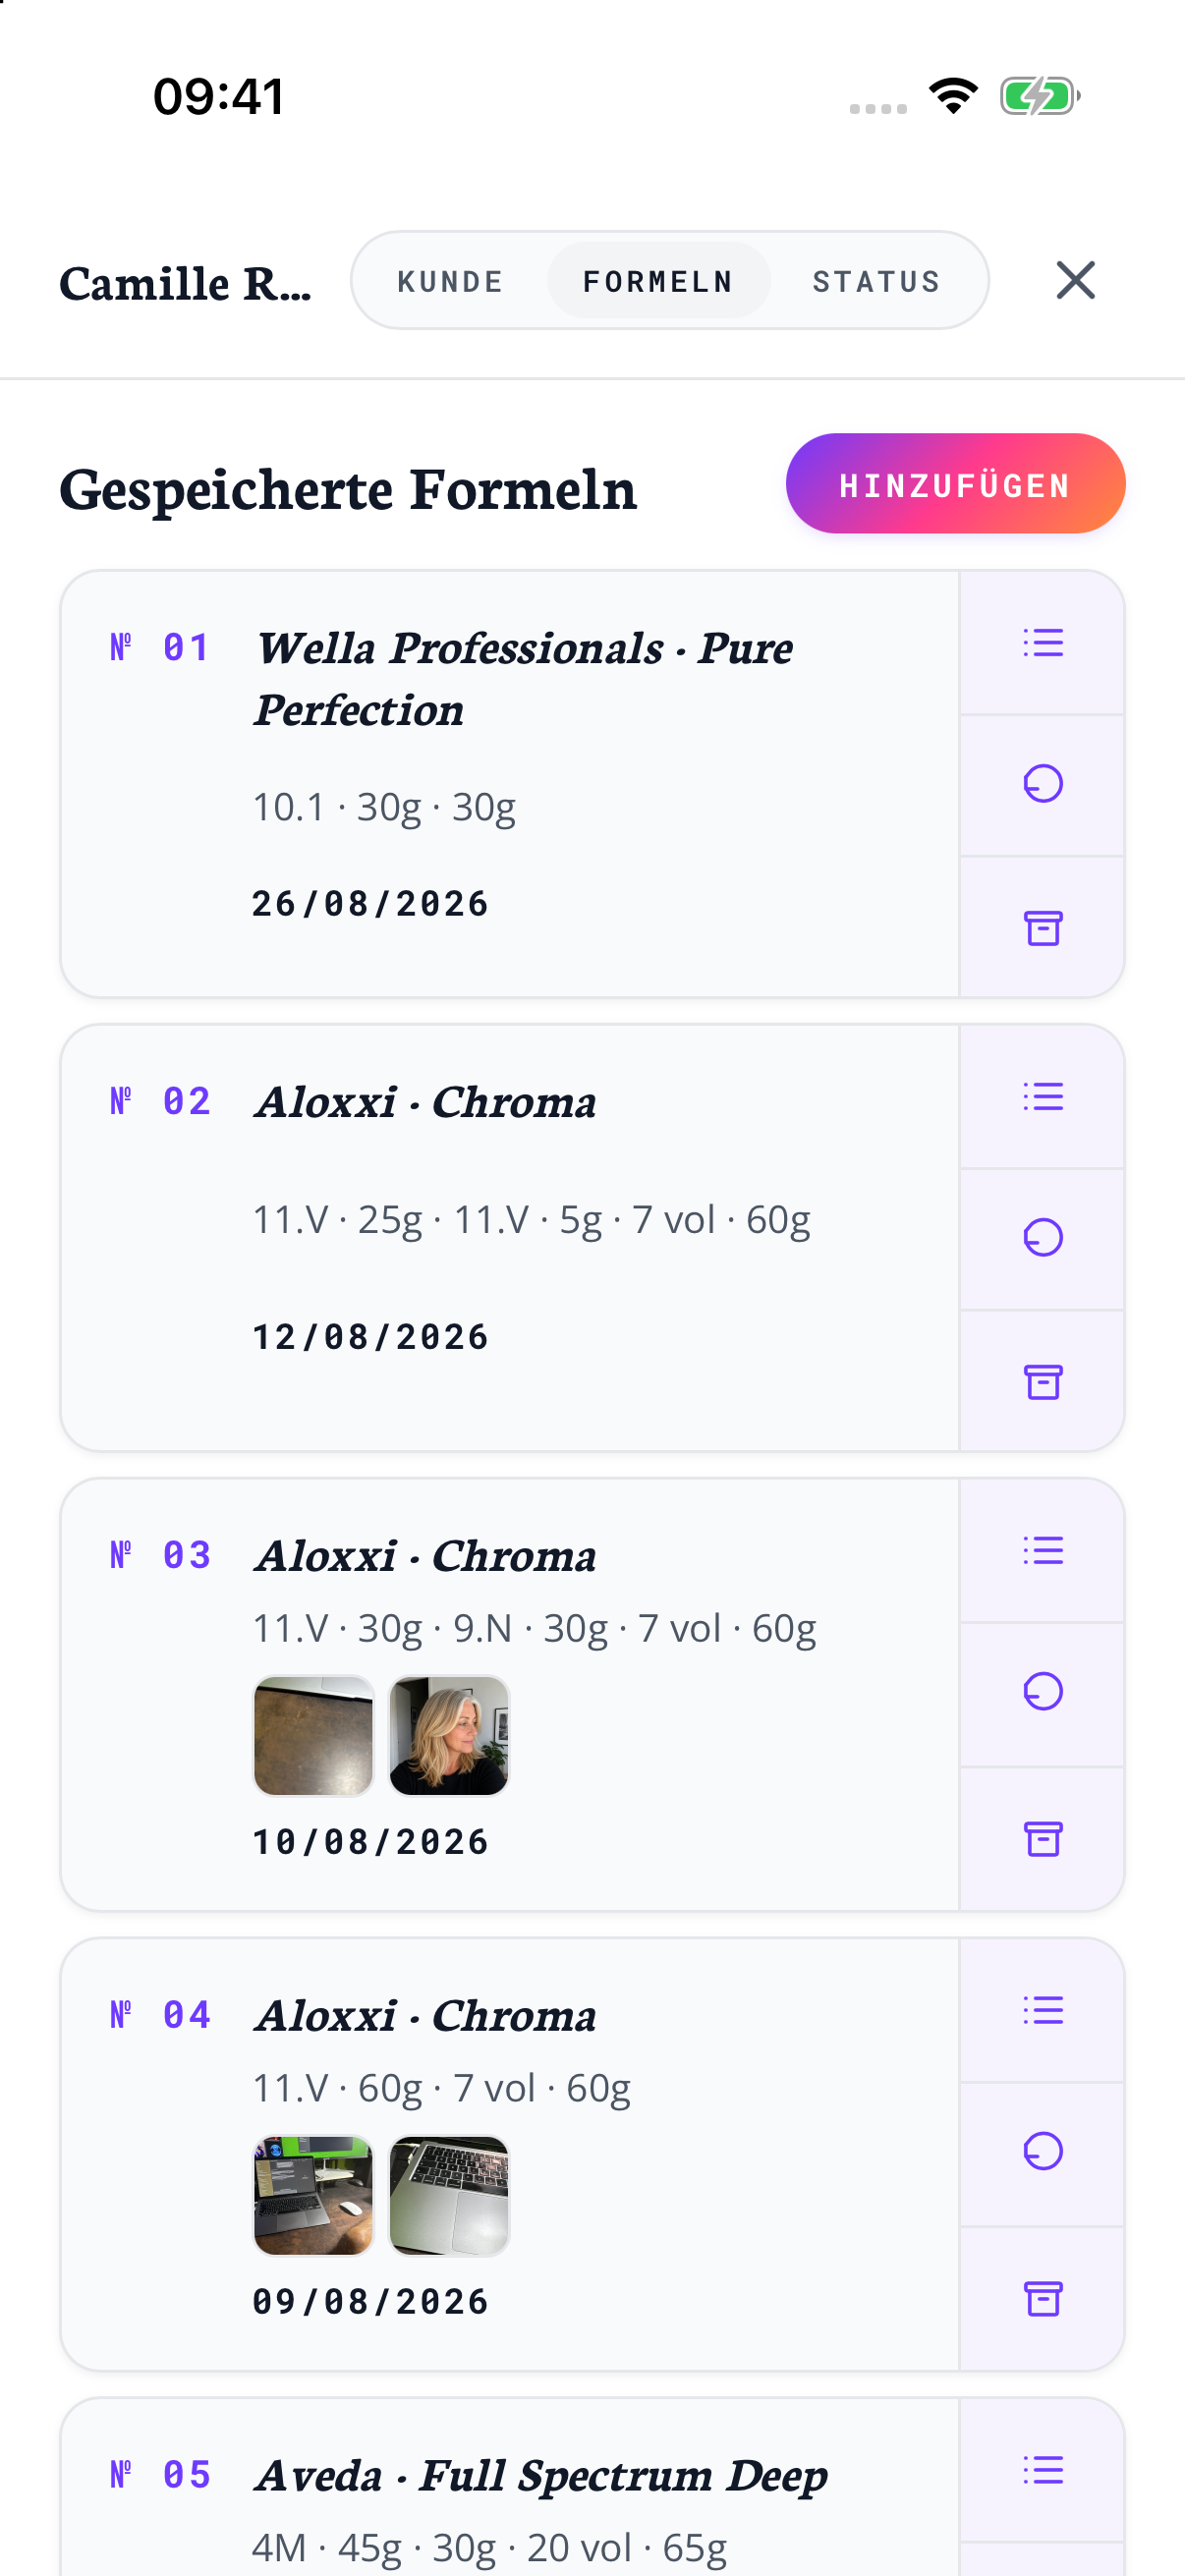Tap the reuse circle icon on formula 03

point(1042,1693)
